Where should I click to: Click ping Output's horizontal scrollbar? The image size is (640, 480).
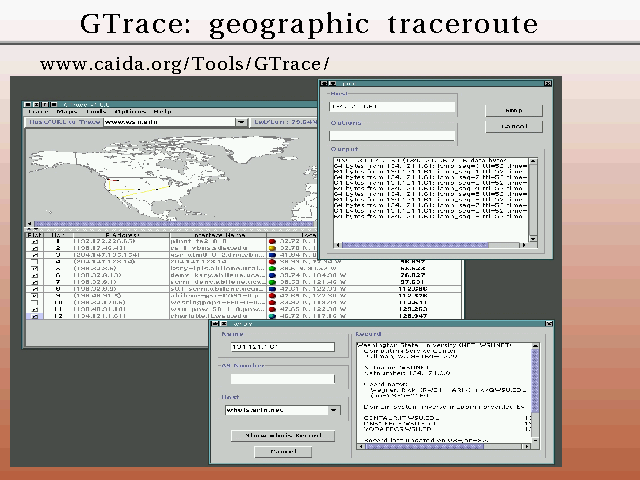click(x=415, y=245)
